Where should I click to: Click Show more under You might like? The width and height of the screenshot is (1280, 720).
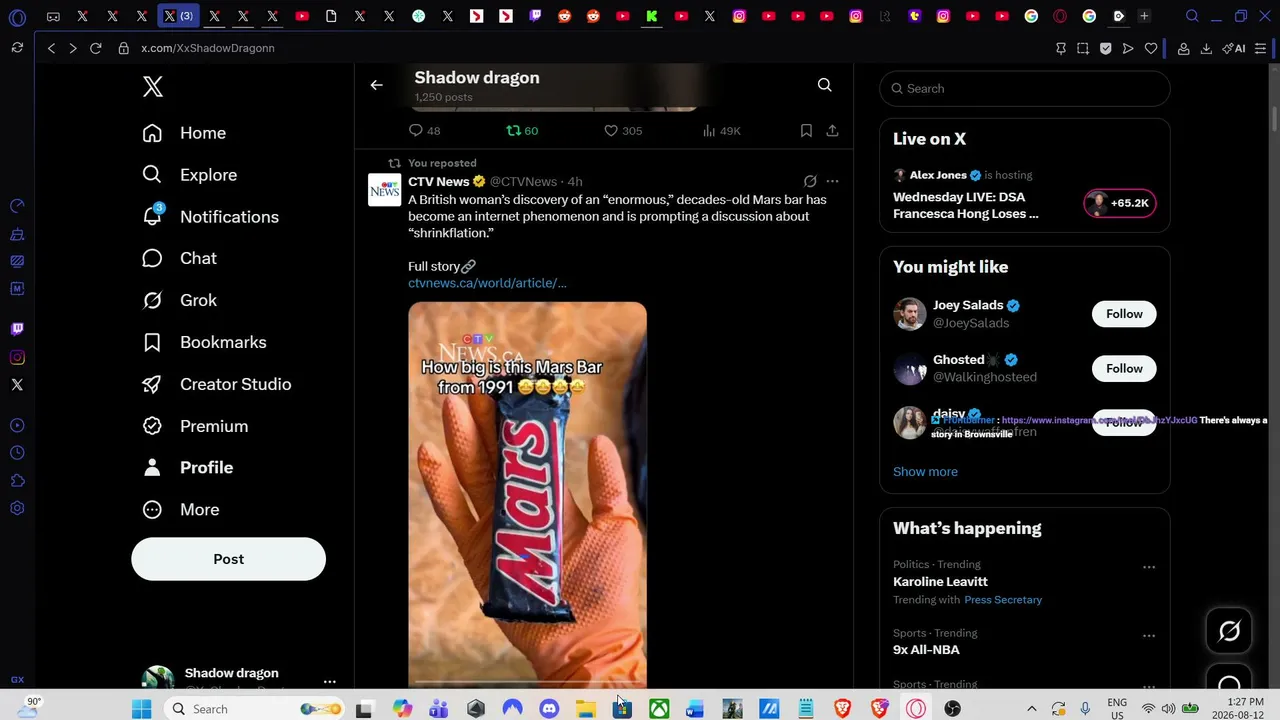pos(925,472)
